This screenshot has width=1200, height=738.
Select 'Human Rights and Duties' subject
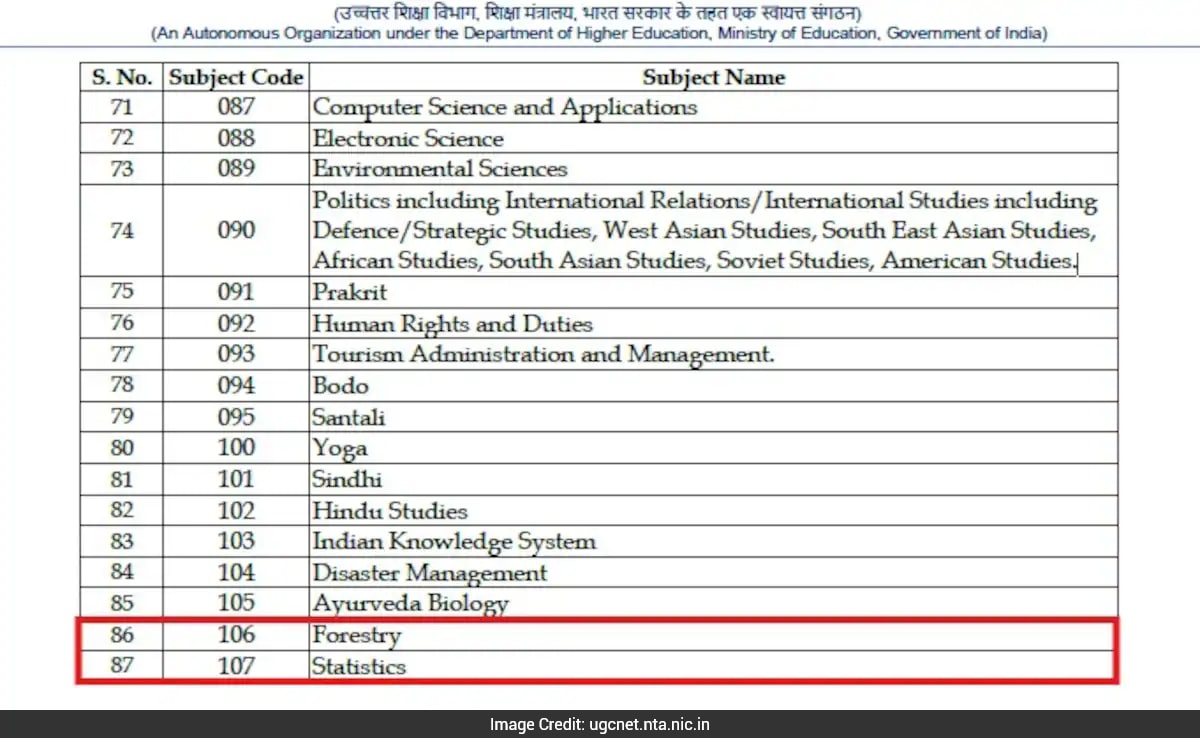(452, 324)
